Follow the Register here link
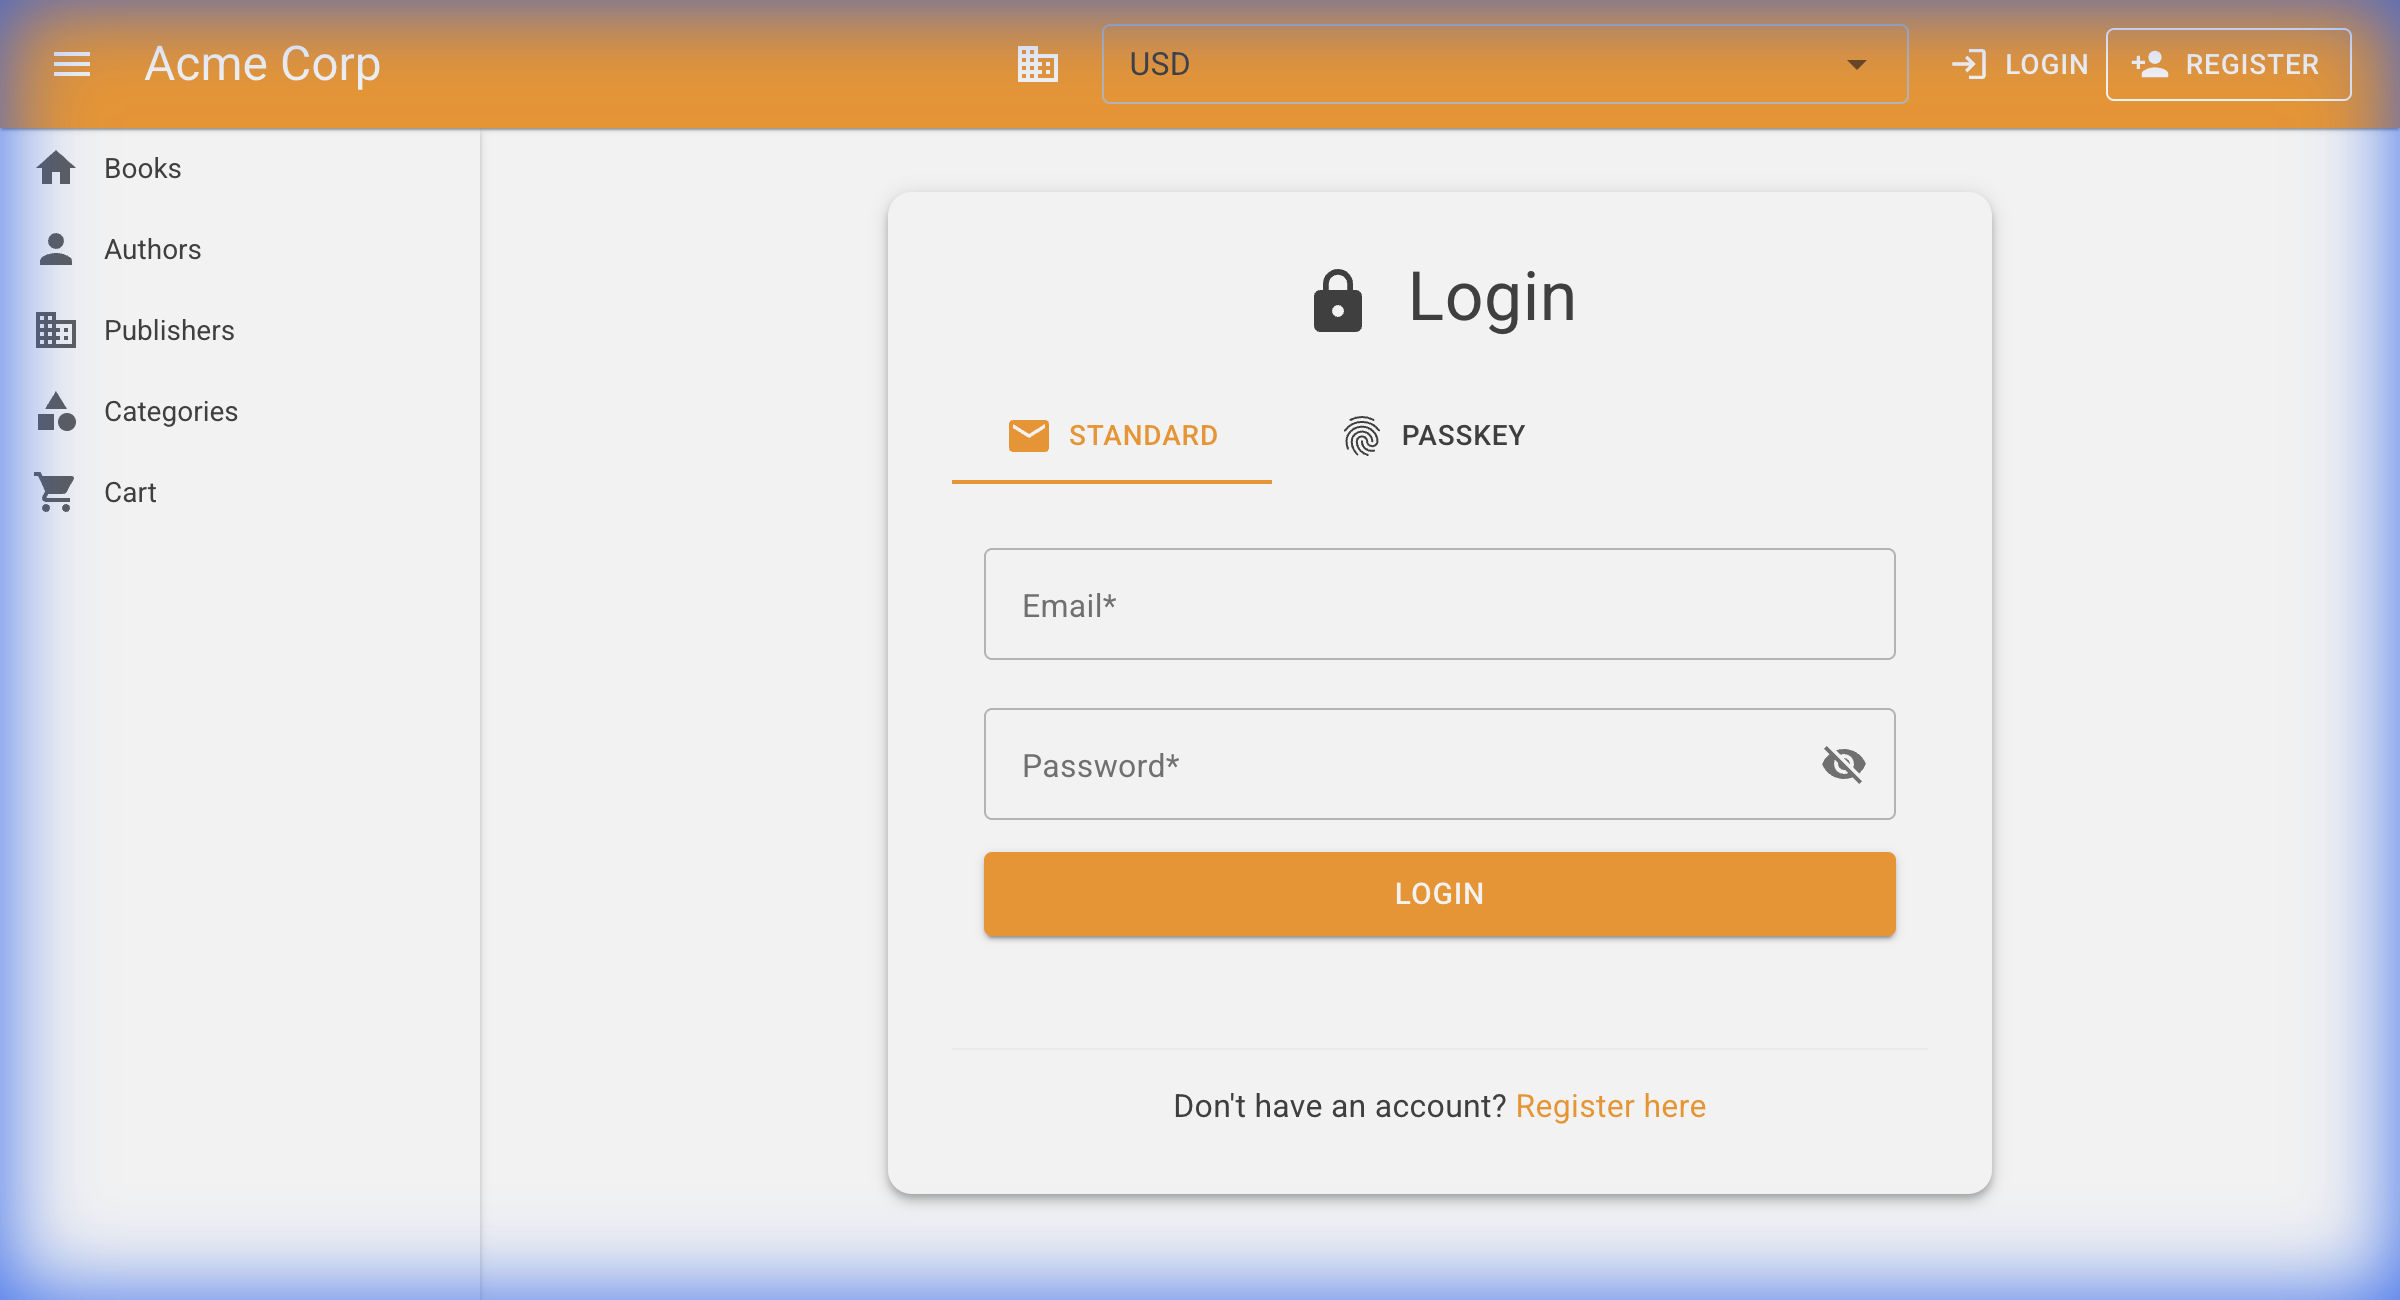 coord(1610,1106)
